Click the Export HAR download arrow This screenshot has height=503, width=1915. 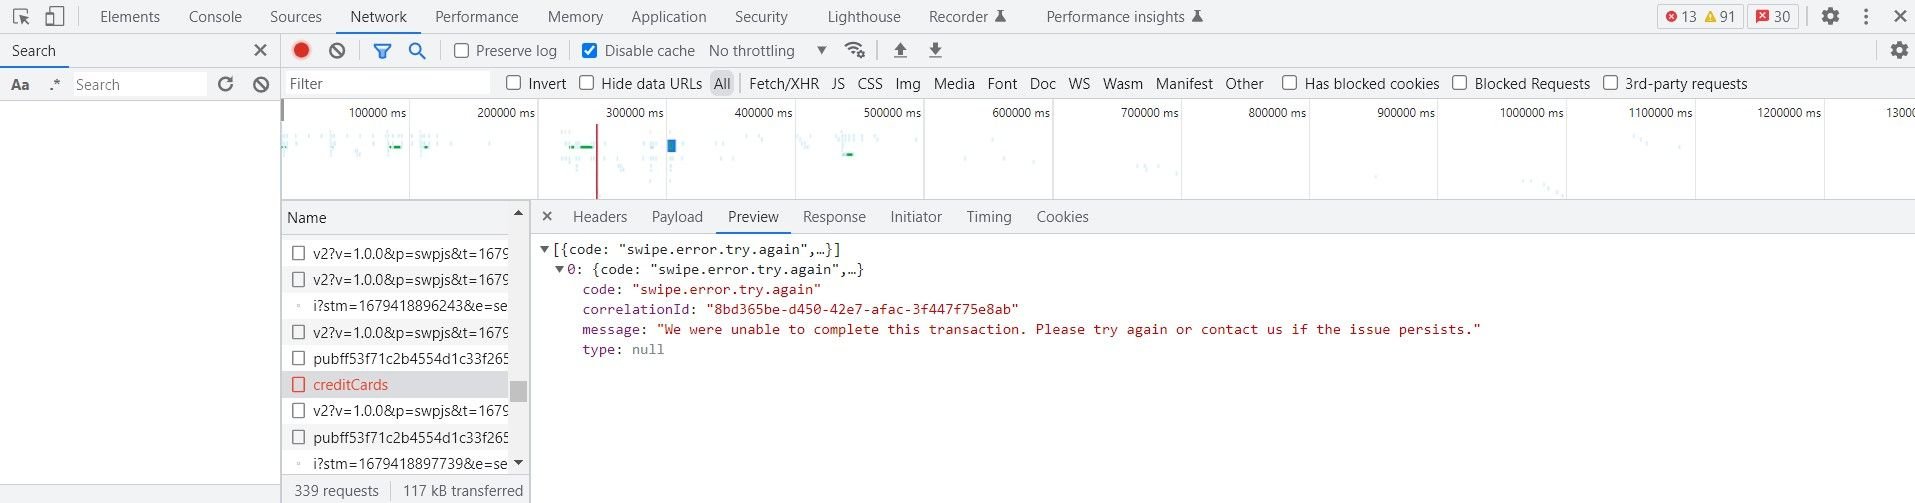(935, 50)
